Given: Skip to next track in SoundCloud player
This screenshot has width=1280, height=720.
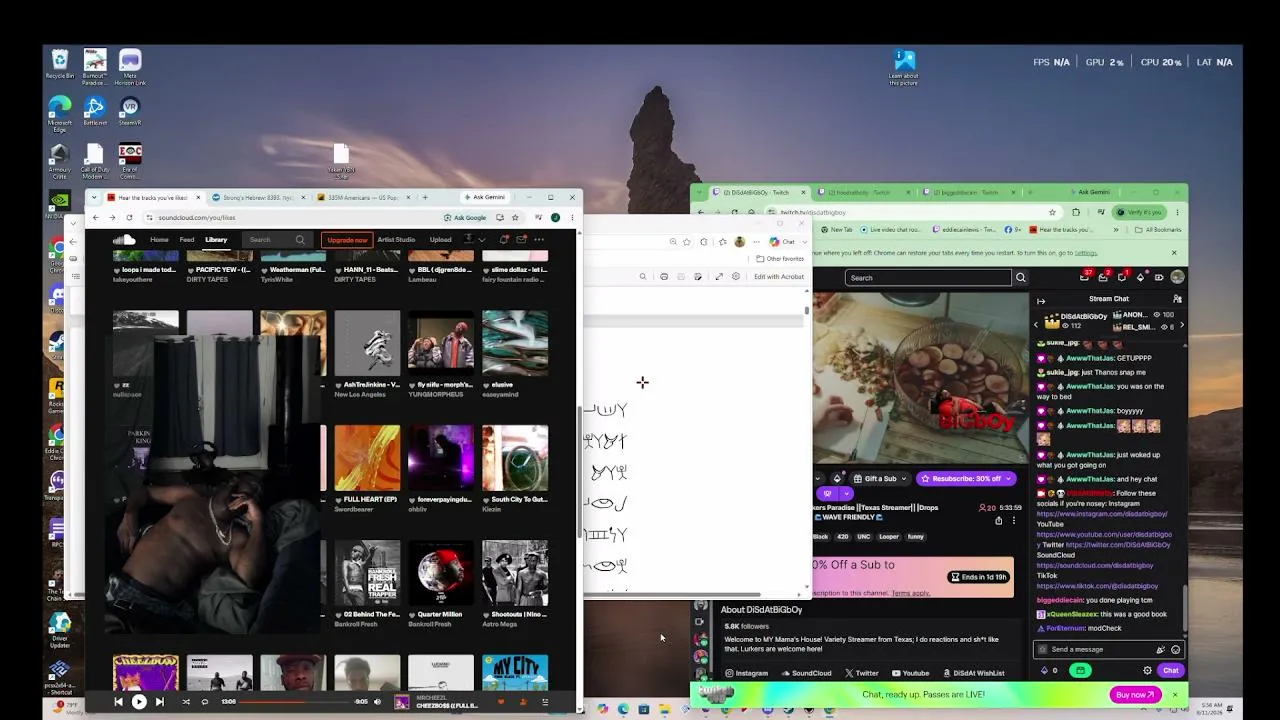Looking at the screenshot, I should 160,702.
